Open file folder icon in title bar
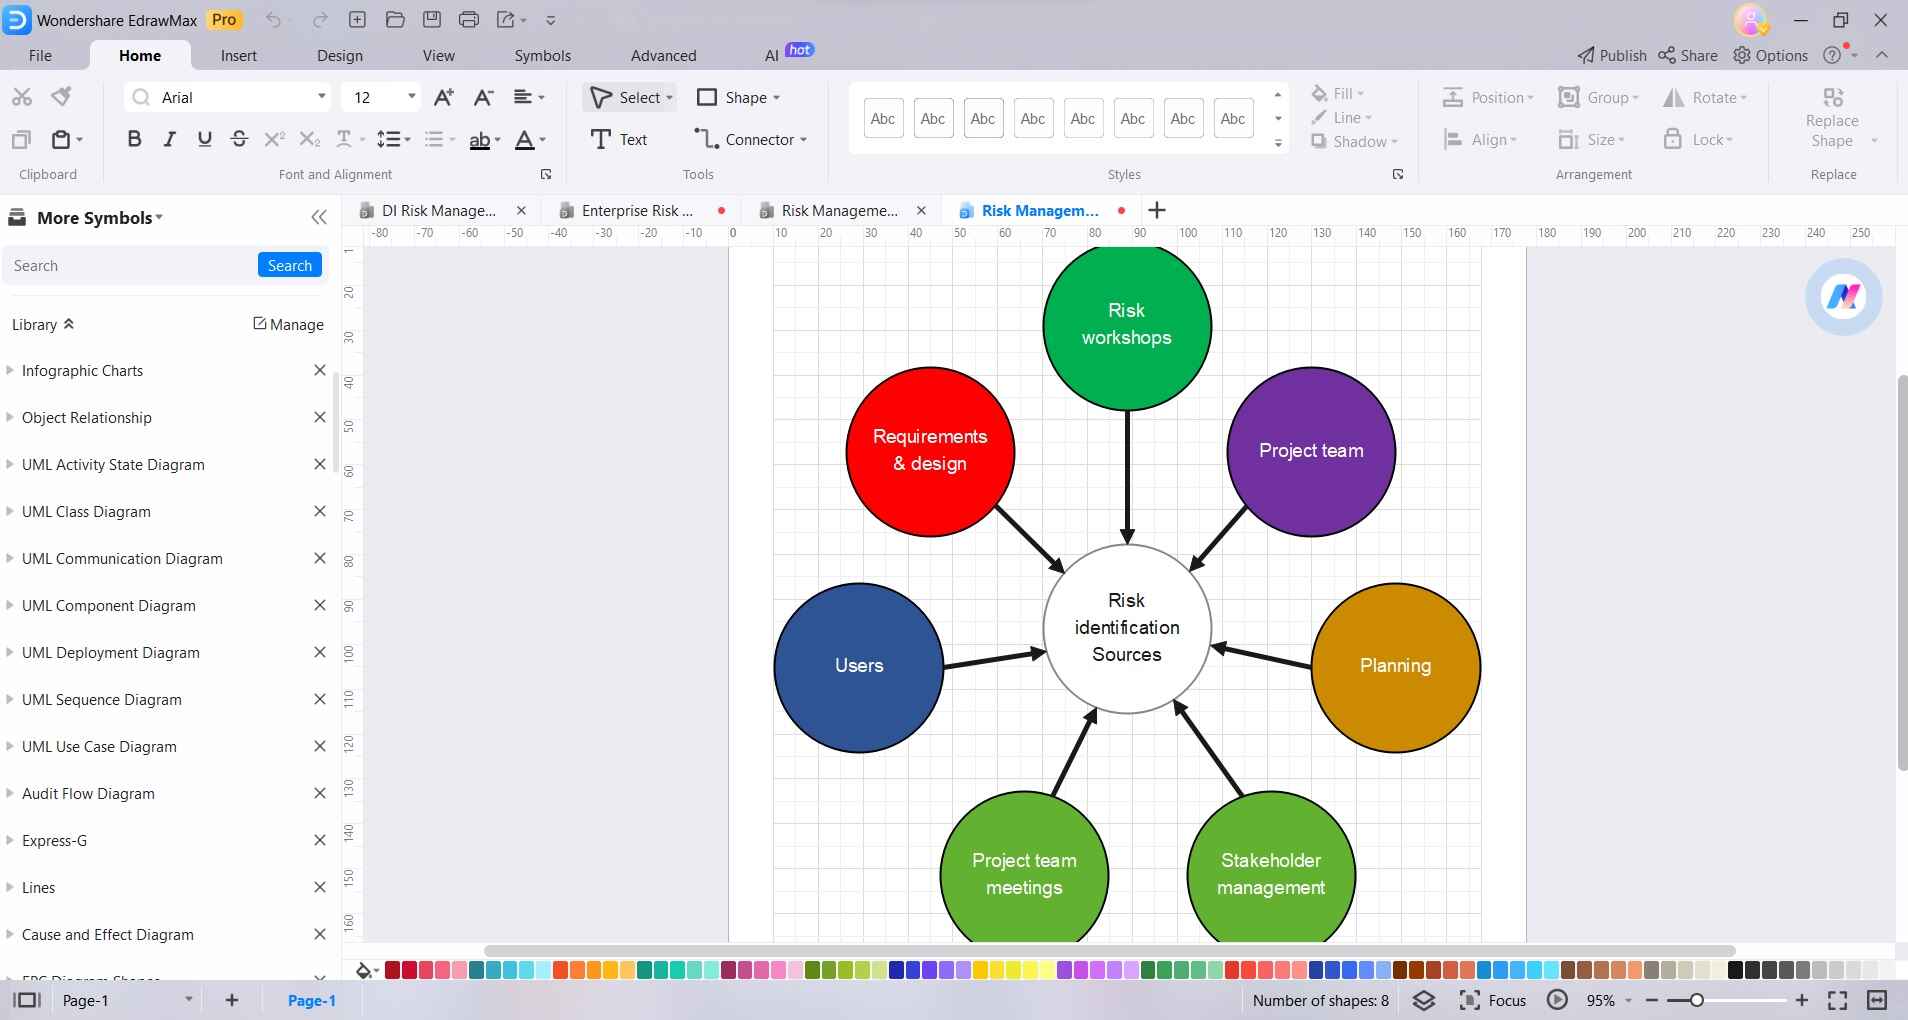The width and height of the screenshot is (1908, 1020). (394, 20)
